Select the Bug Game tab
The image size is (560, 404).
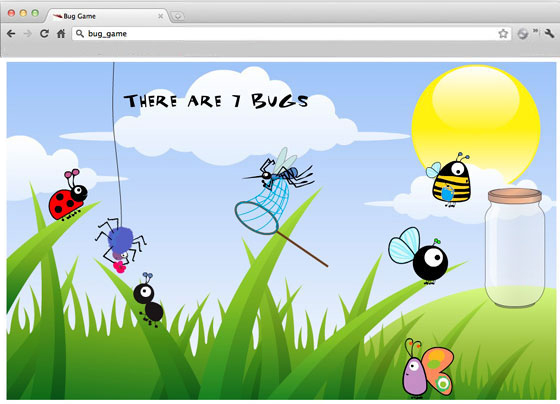(107, 16)
